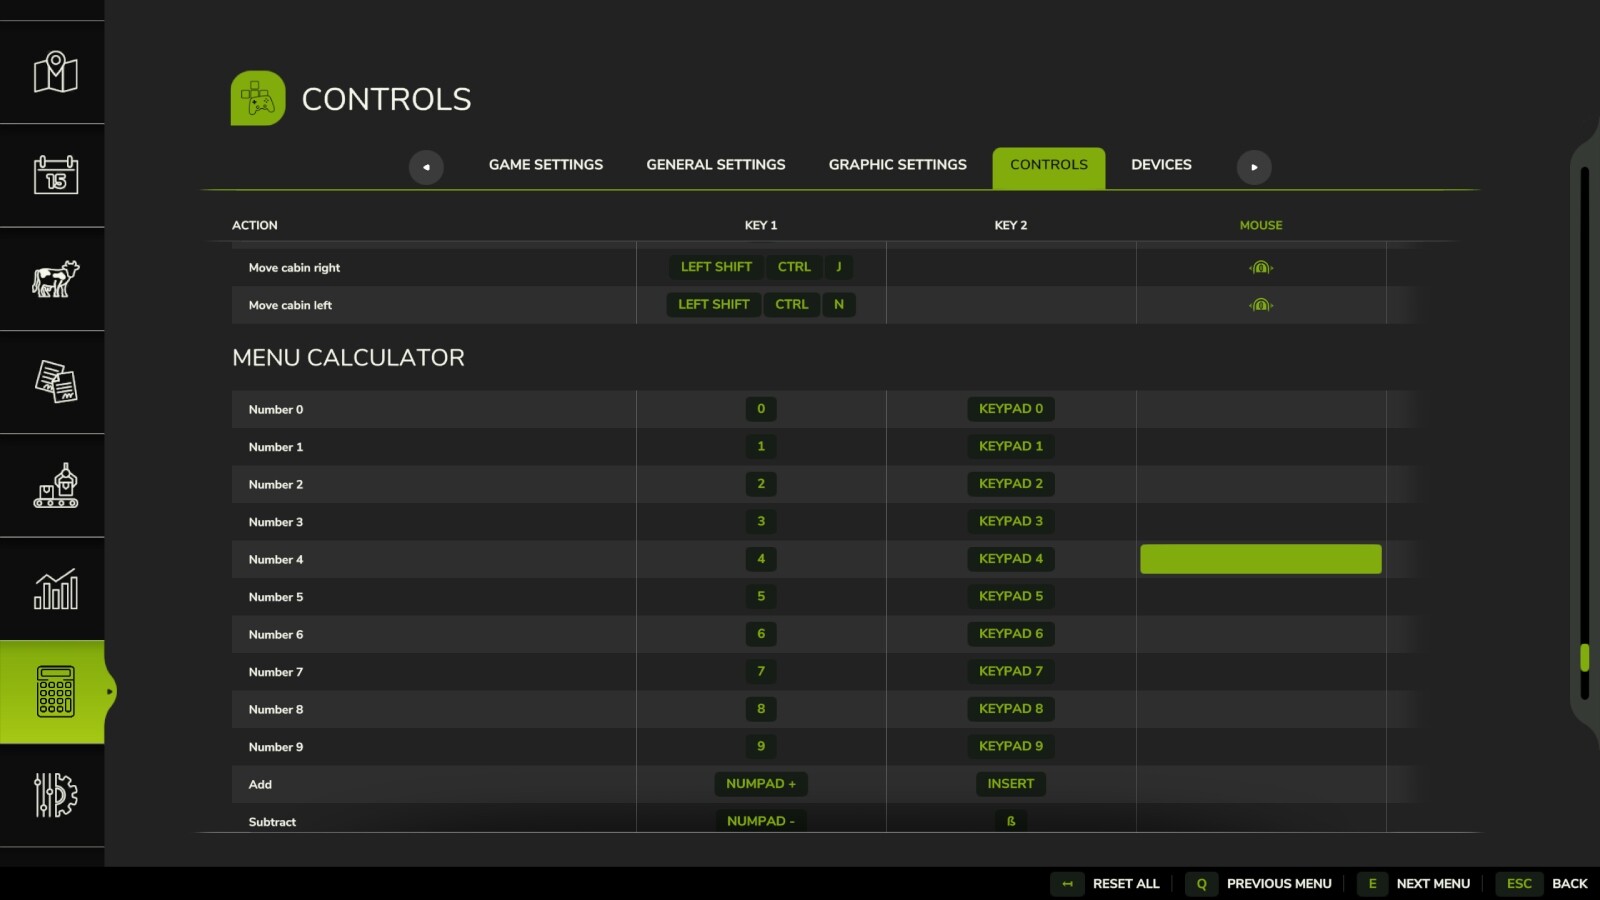Open the production chains menu
This screenshot has width=1600, height=900.
[53, 485]
